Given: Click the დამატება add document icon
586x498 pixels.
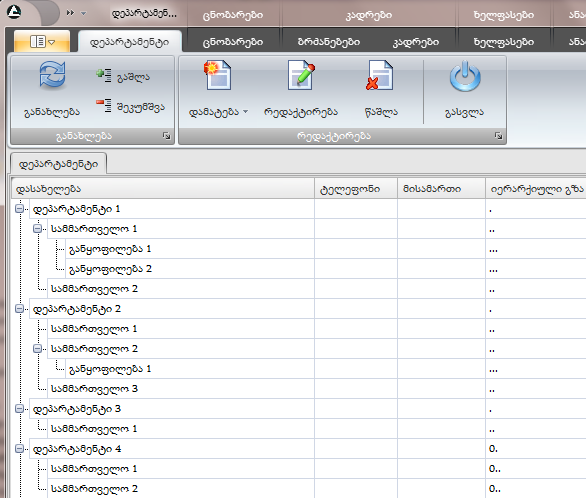Looking at the screenshot, I should [x=218, y=75].
